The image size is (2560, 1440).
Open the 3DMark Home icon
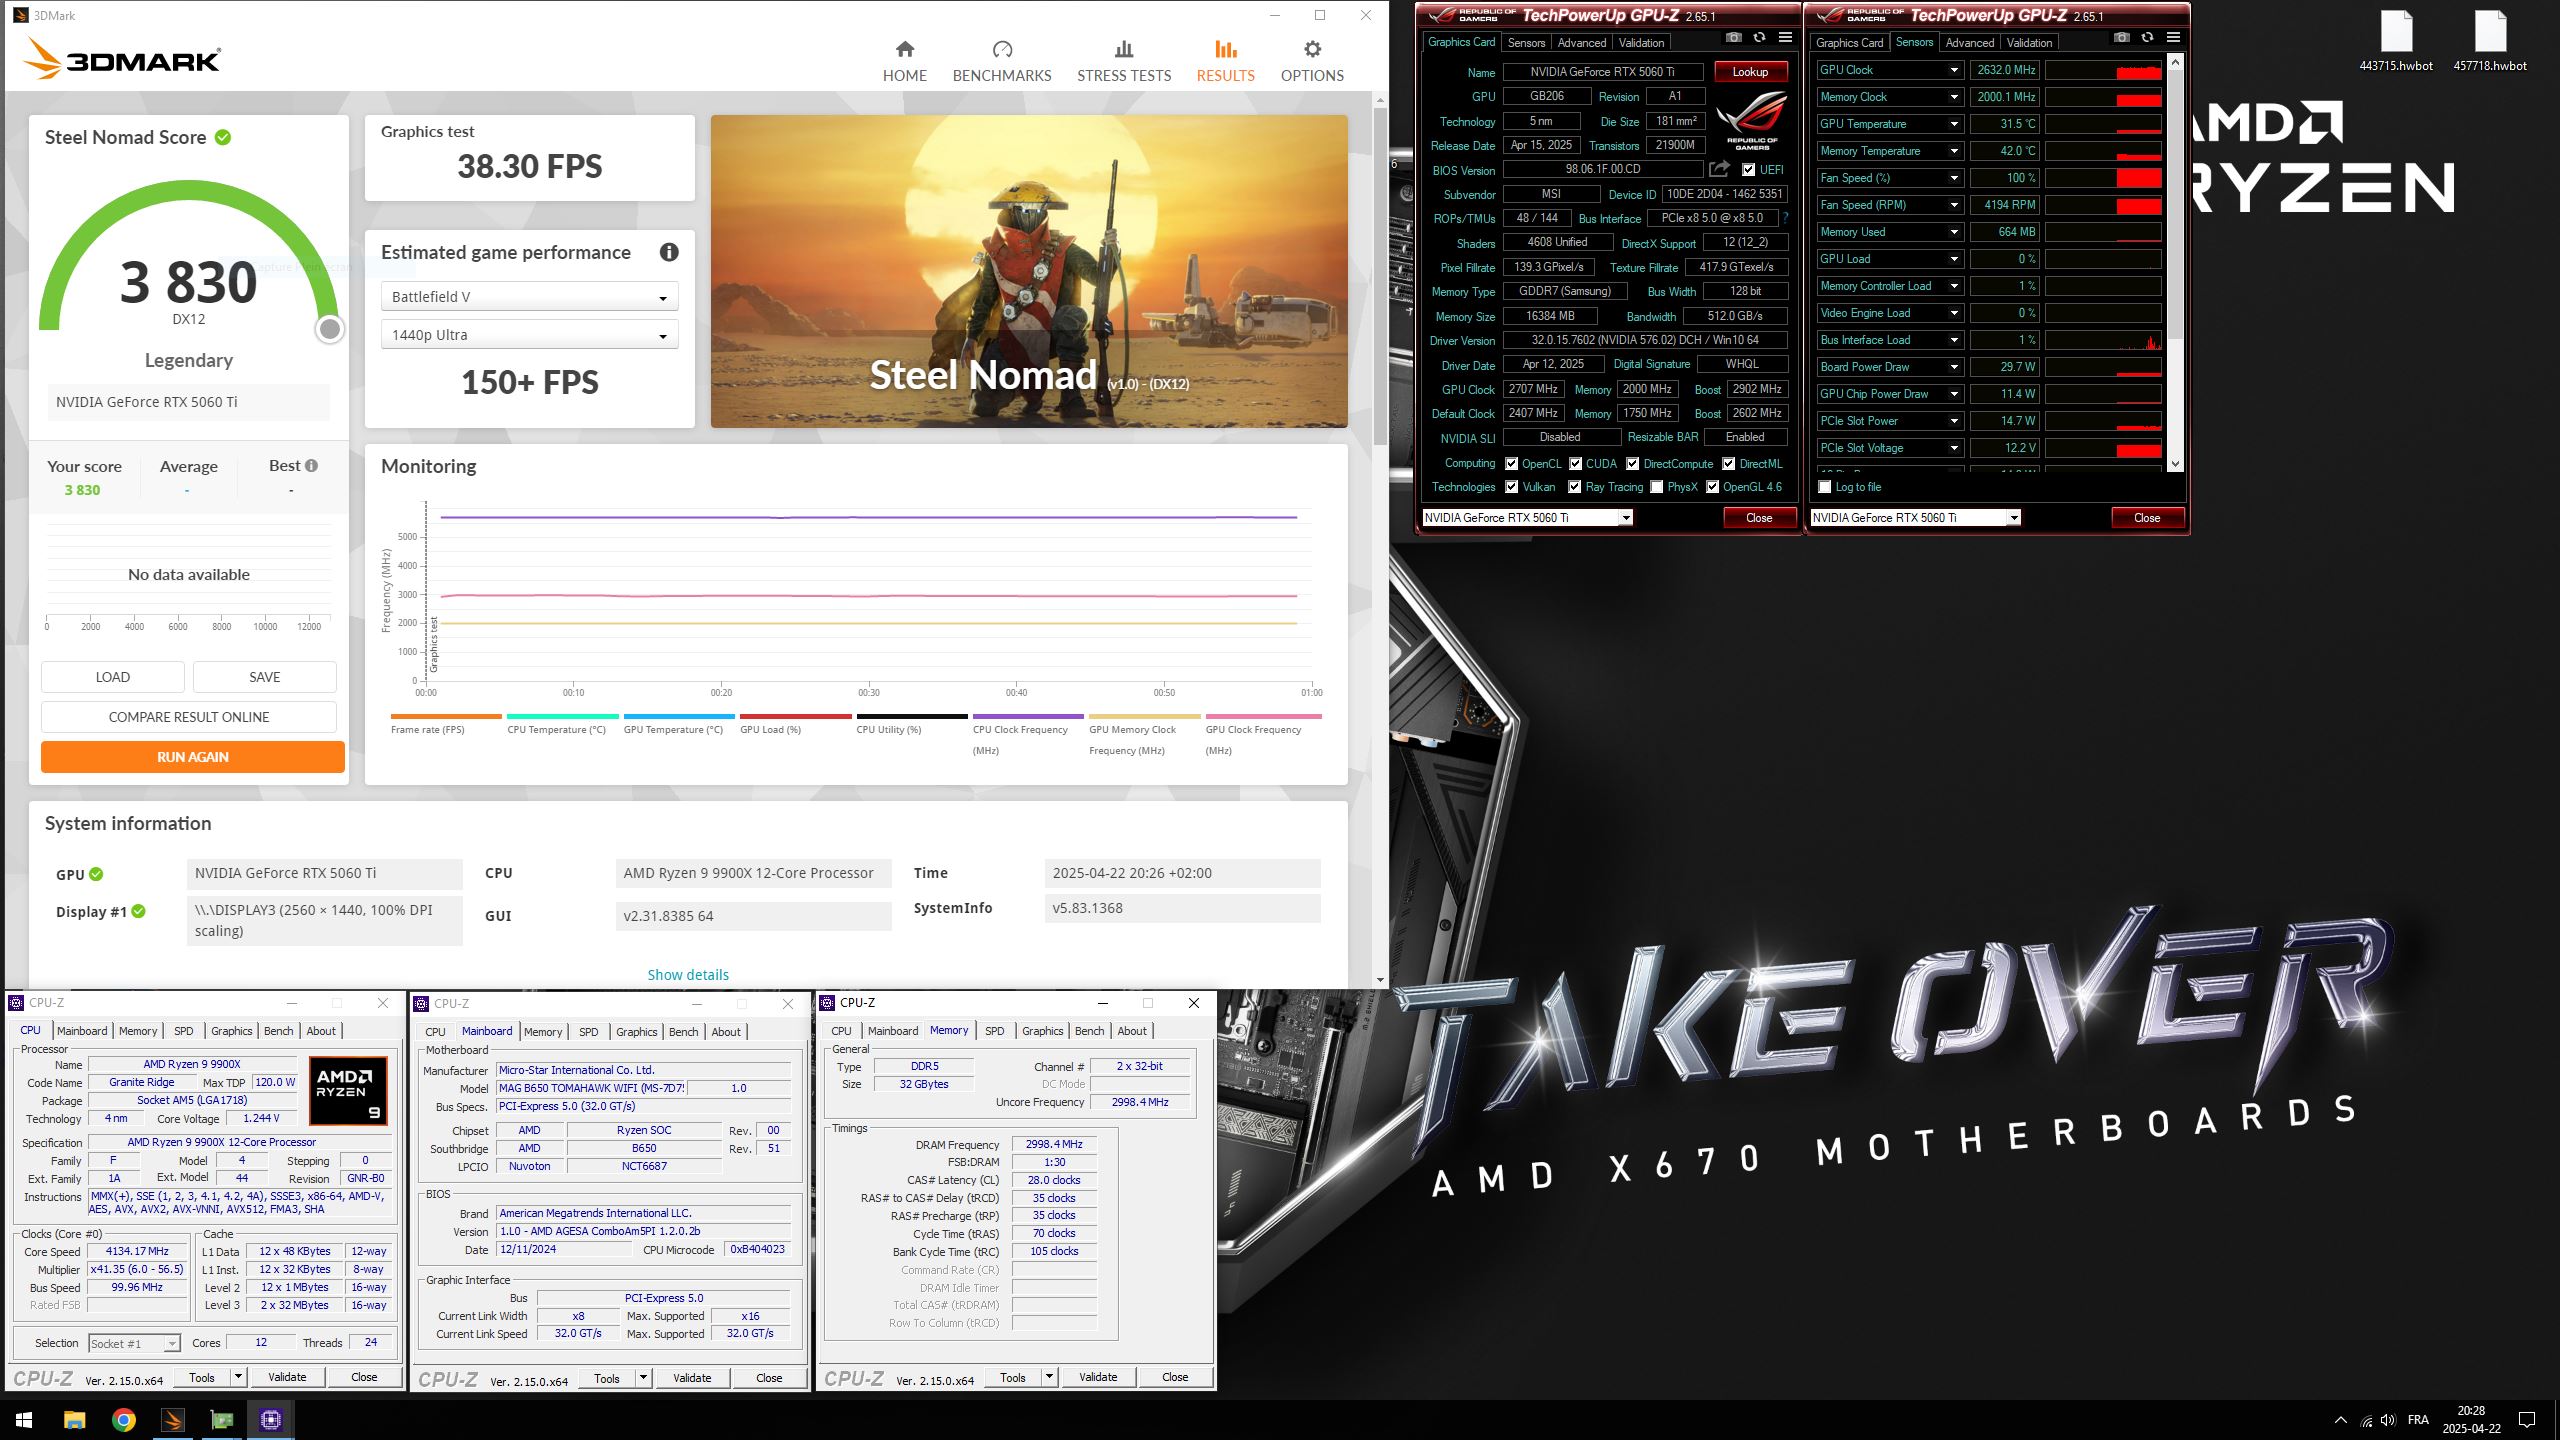[904, 49]
